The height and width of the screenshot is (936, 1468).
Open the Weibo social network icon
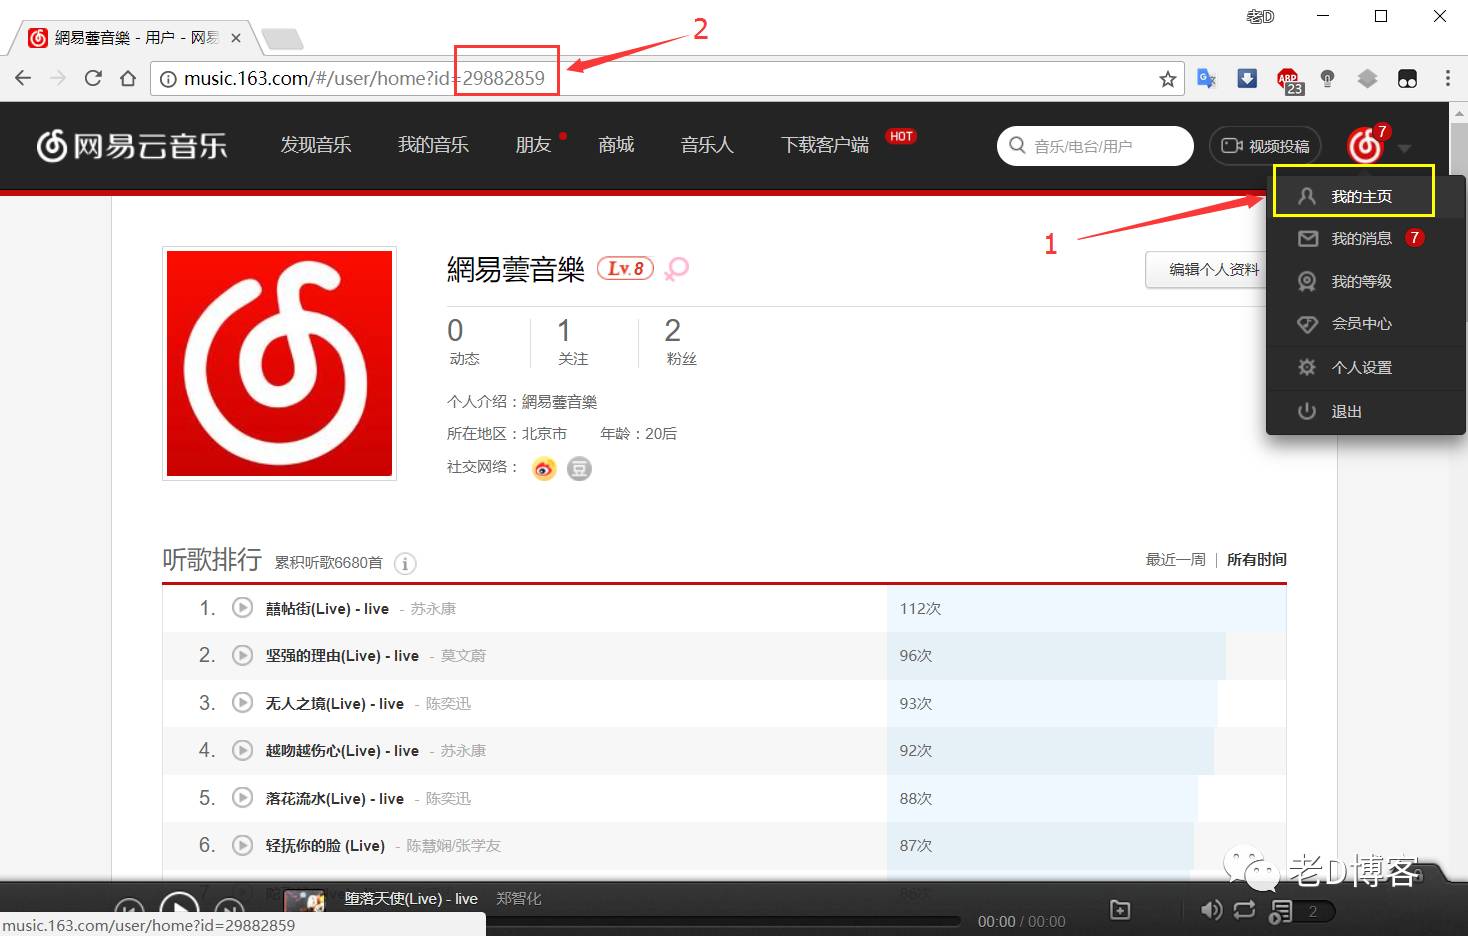coord(544,468)
